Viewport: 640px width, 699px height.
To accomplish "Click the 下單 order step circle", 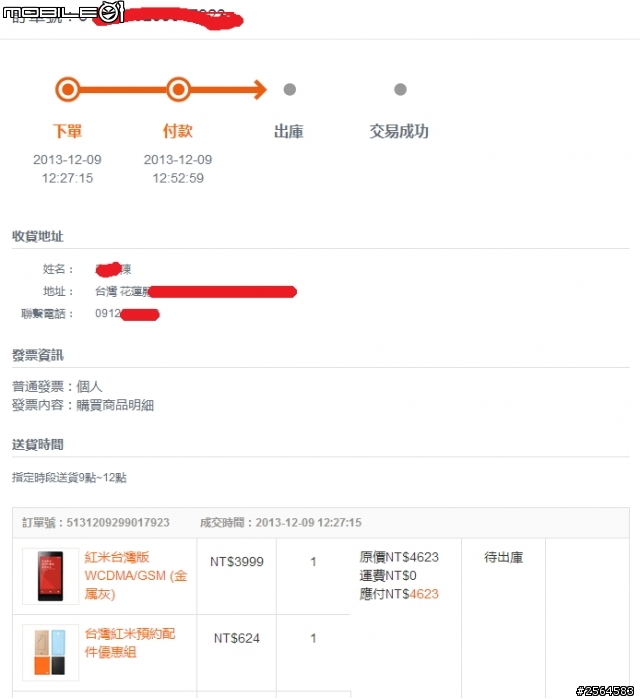I will [67, 90].
